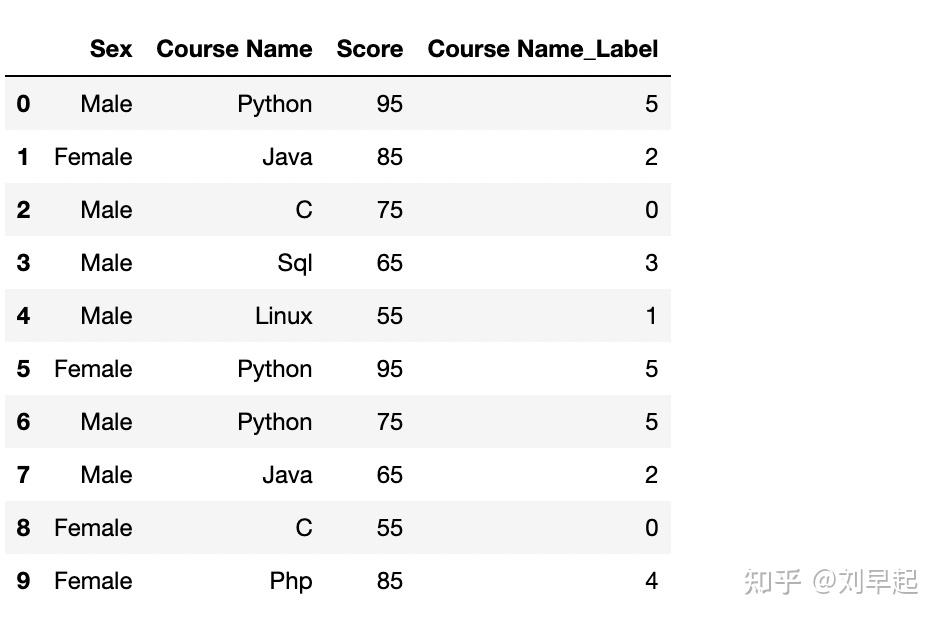
Task: Click the 知乎 @刘早起 watermark text
Action: click(x=830, y=581)
